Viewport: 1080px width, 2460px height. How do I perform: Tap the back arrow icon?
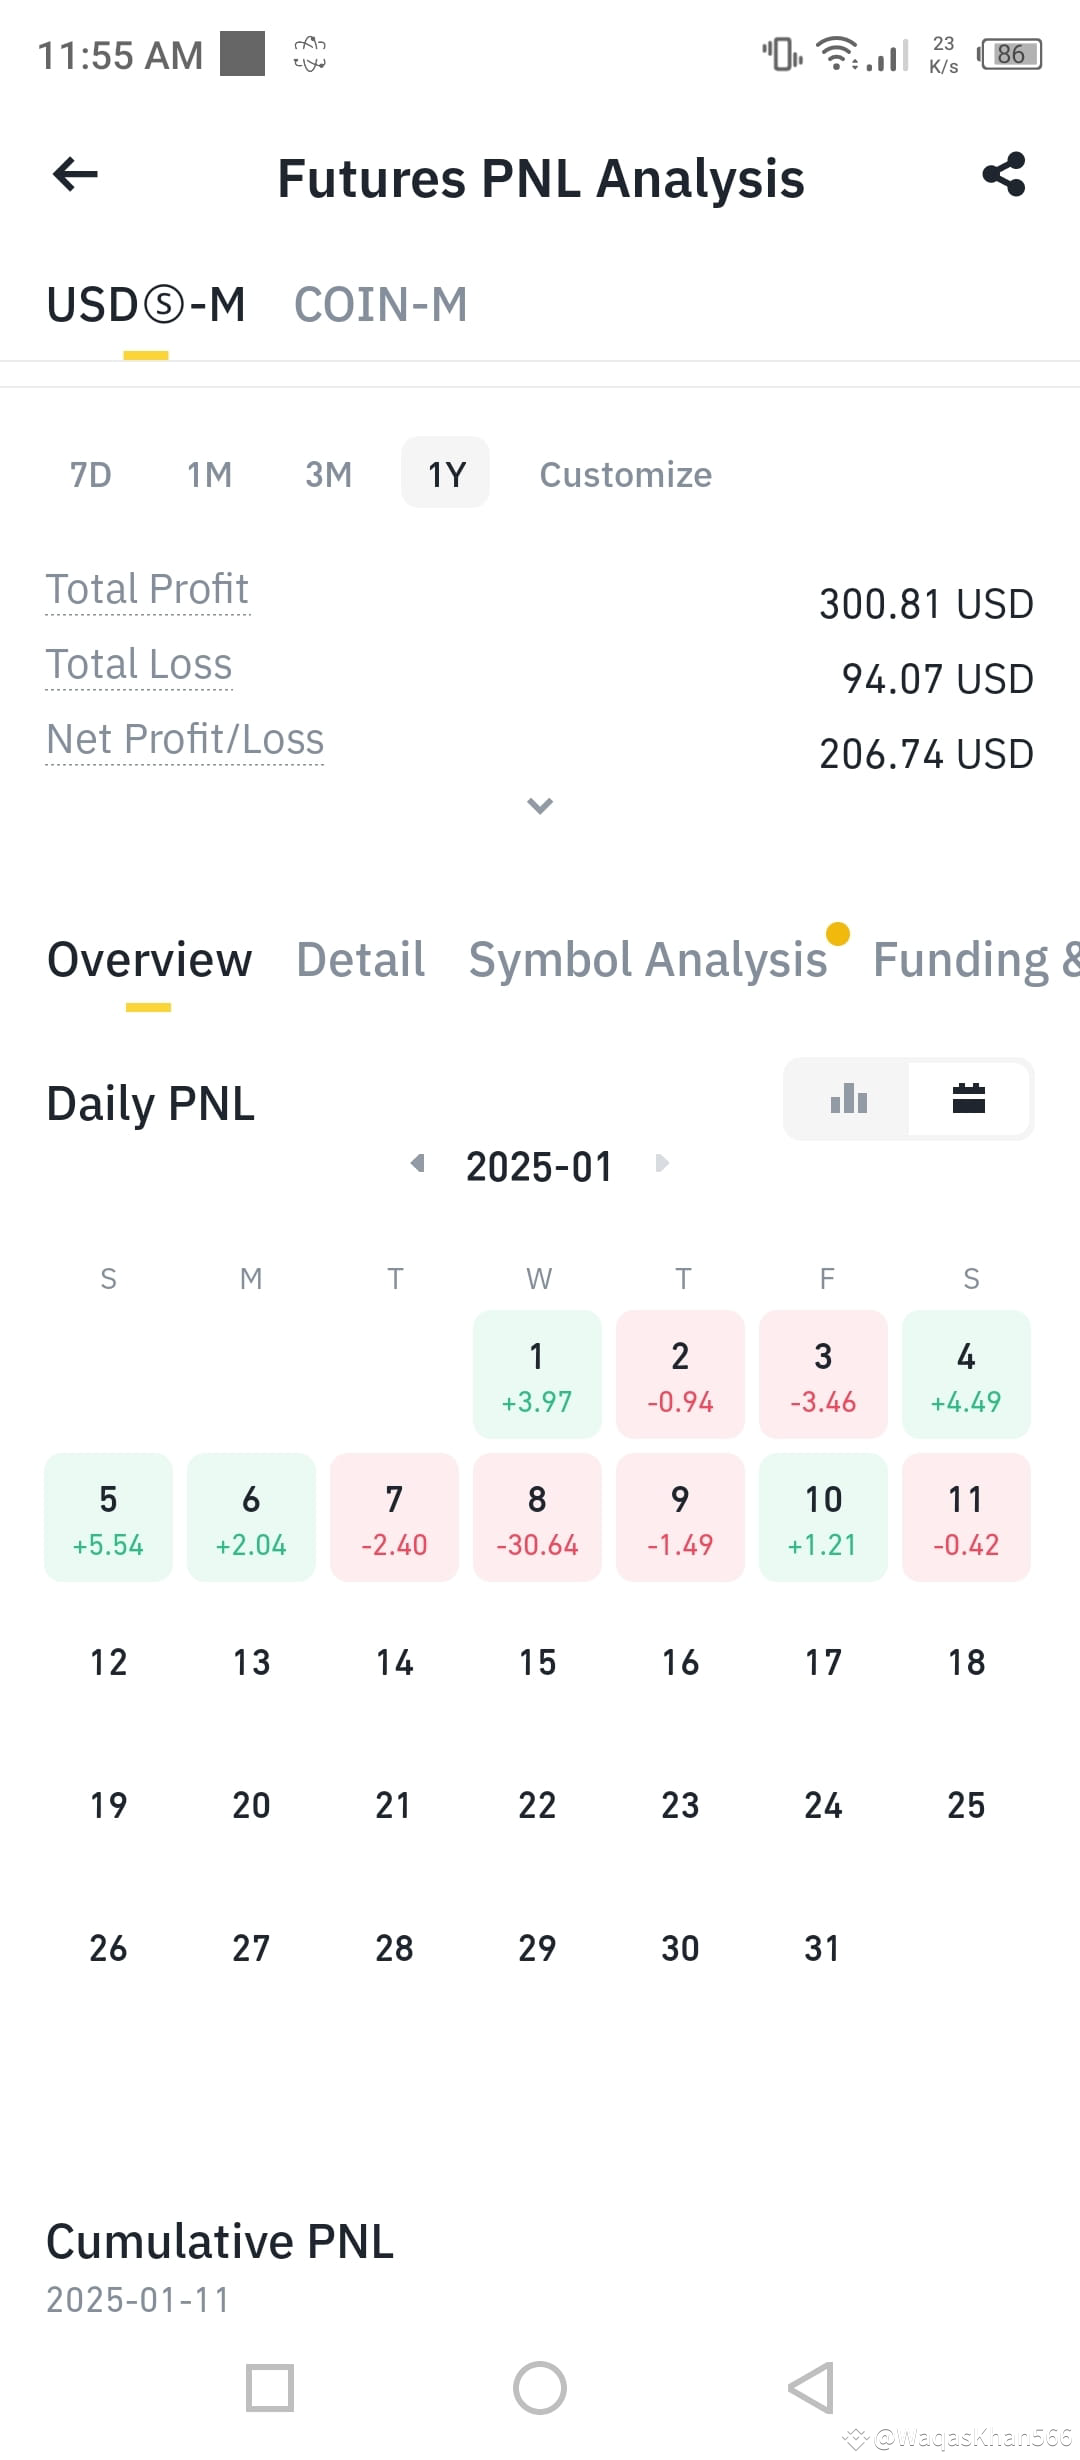[75, 175]
